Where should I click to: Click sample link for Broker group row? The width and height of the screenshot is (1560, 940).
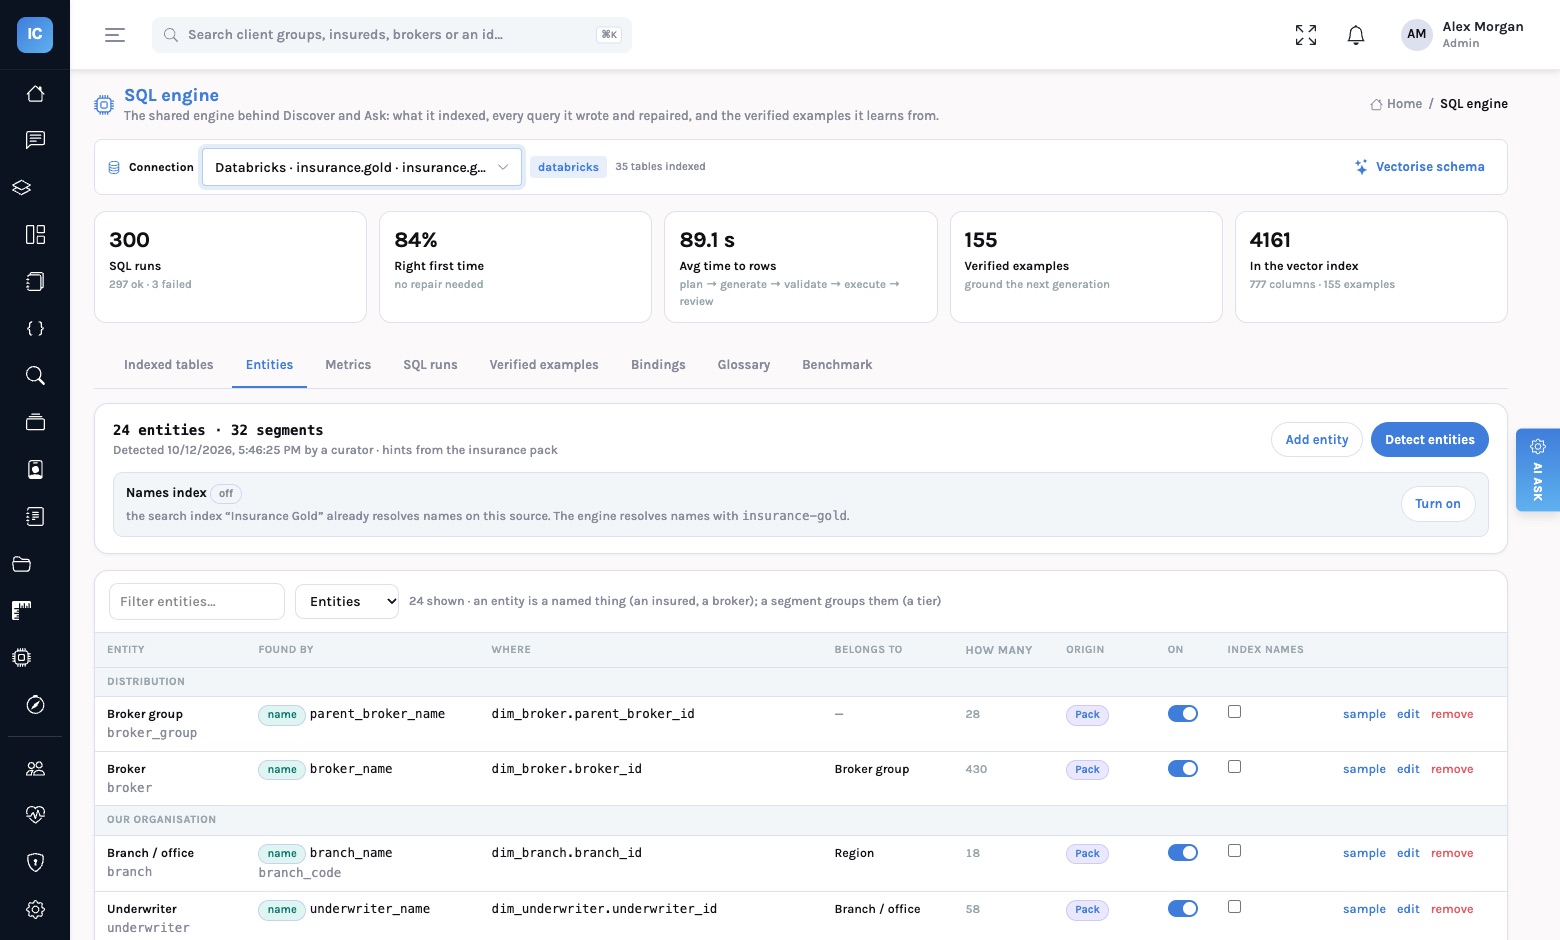(1364, 714)
